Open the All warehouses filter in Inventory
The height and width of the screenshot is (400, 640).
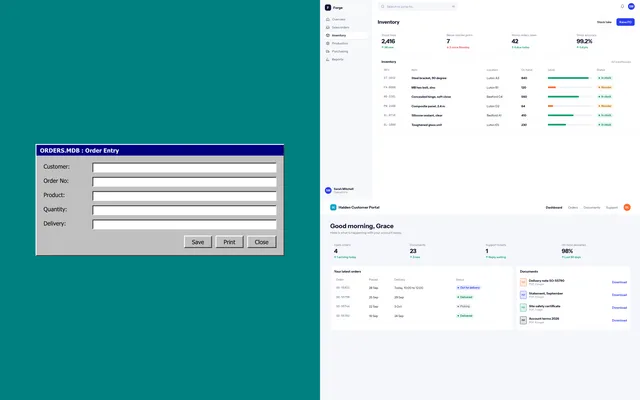point(621,62)
